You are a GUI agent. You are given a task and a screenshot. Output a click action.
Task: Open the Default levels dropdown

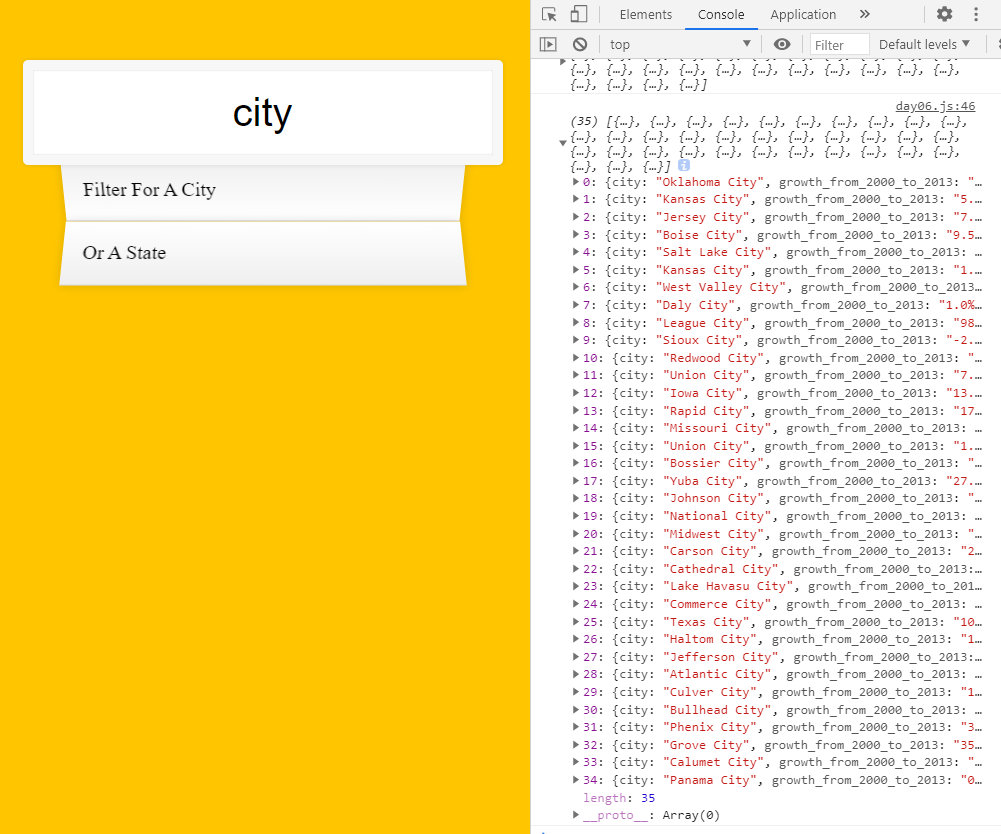[x=924, y=44]
